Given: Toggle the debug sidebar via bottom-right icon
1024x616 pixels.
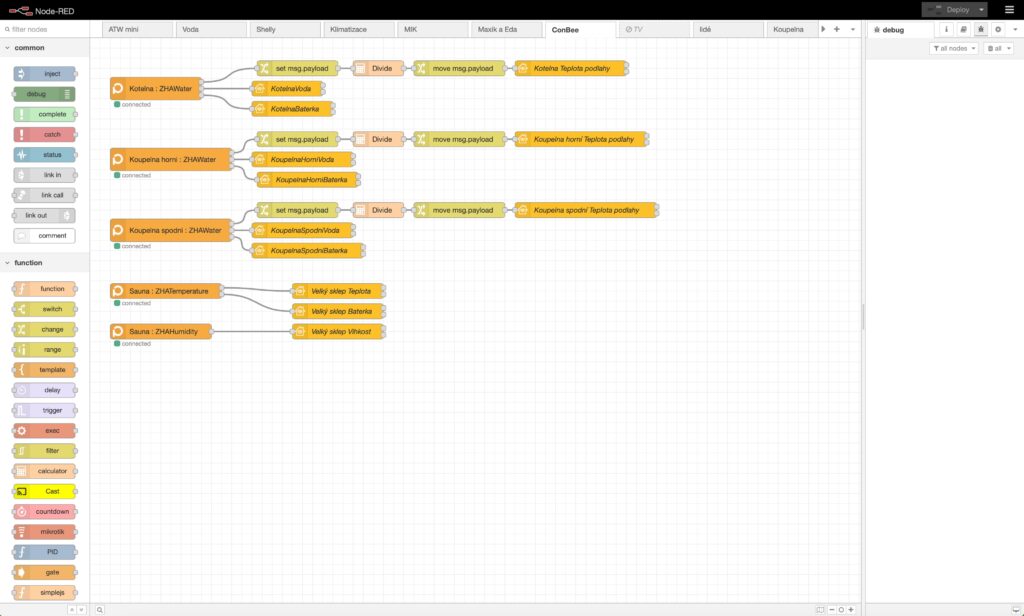Looking at the screenshot, I should point(1016,609).
